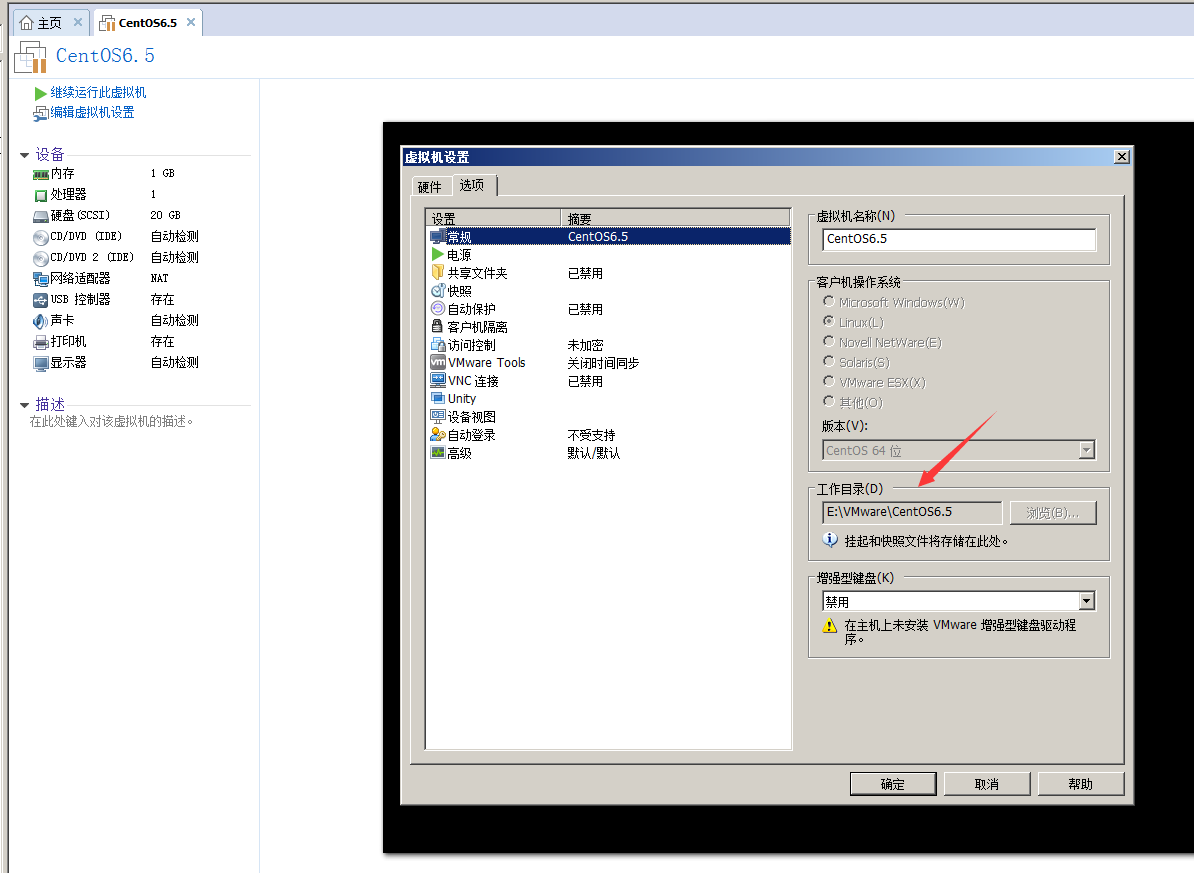Screen dimensions: 1194x873
Task: Close the CentOS6.5 tab
Action: pyautogui.click(x=191, y=22)
